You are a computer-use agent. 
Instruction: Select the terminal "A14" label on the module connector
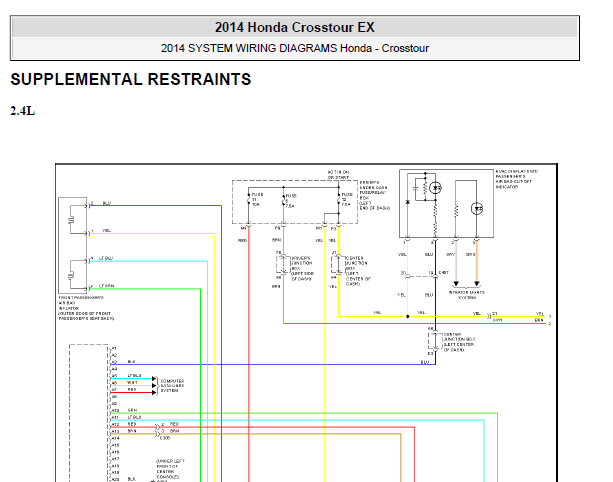(x=115, y=438)
